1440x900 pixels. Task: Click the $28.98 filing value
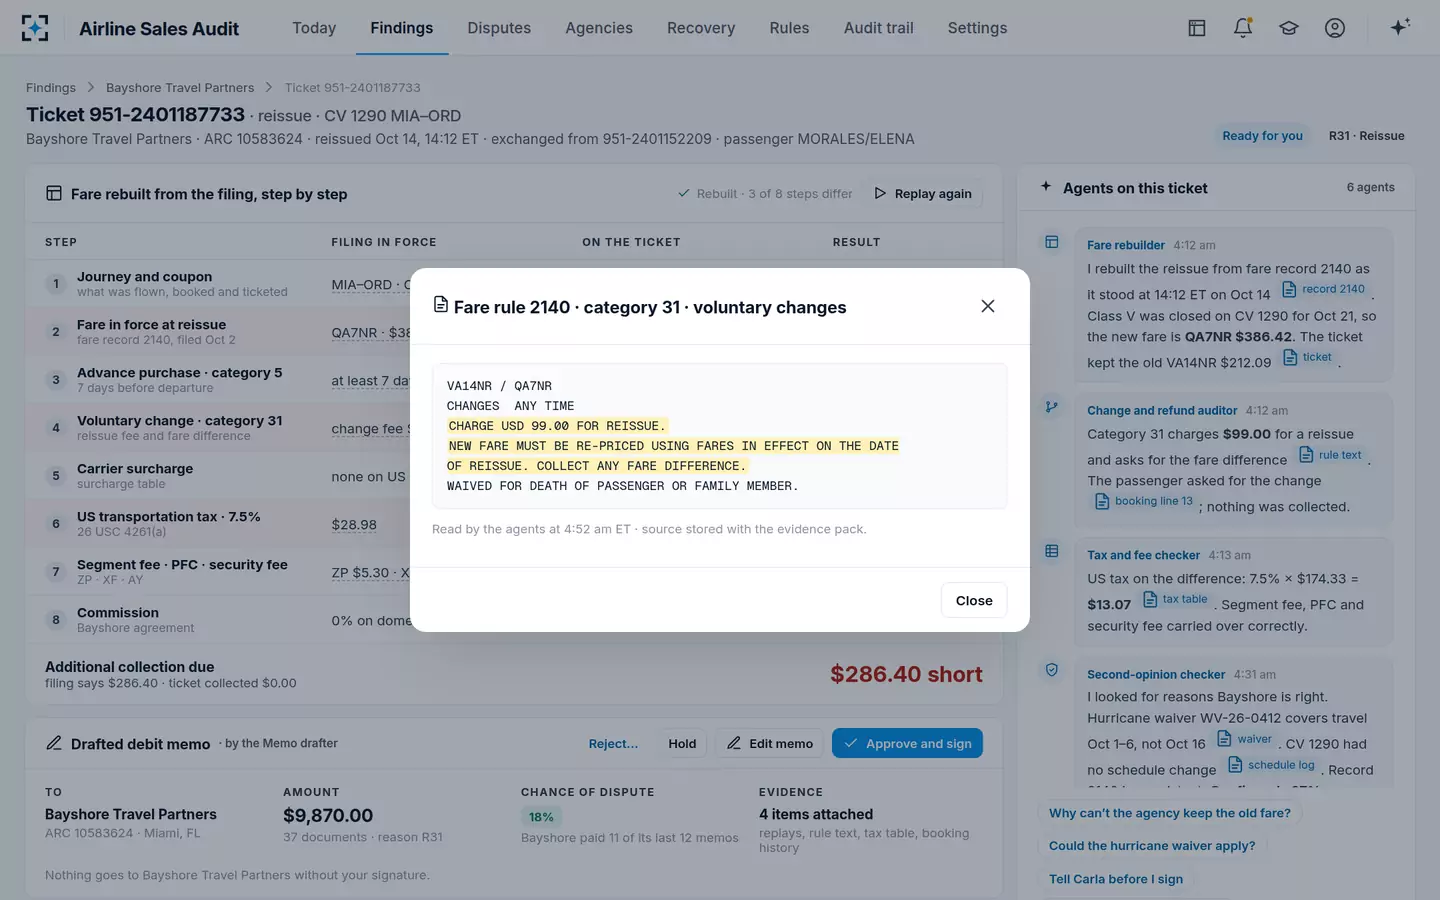[x=354, y=525]
